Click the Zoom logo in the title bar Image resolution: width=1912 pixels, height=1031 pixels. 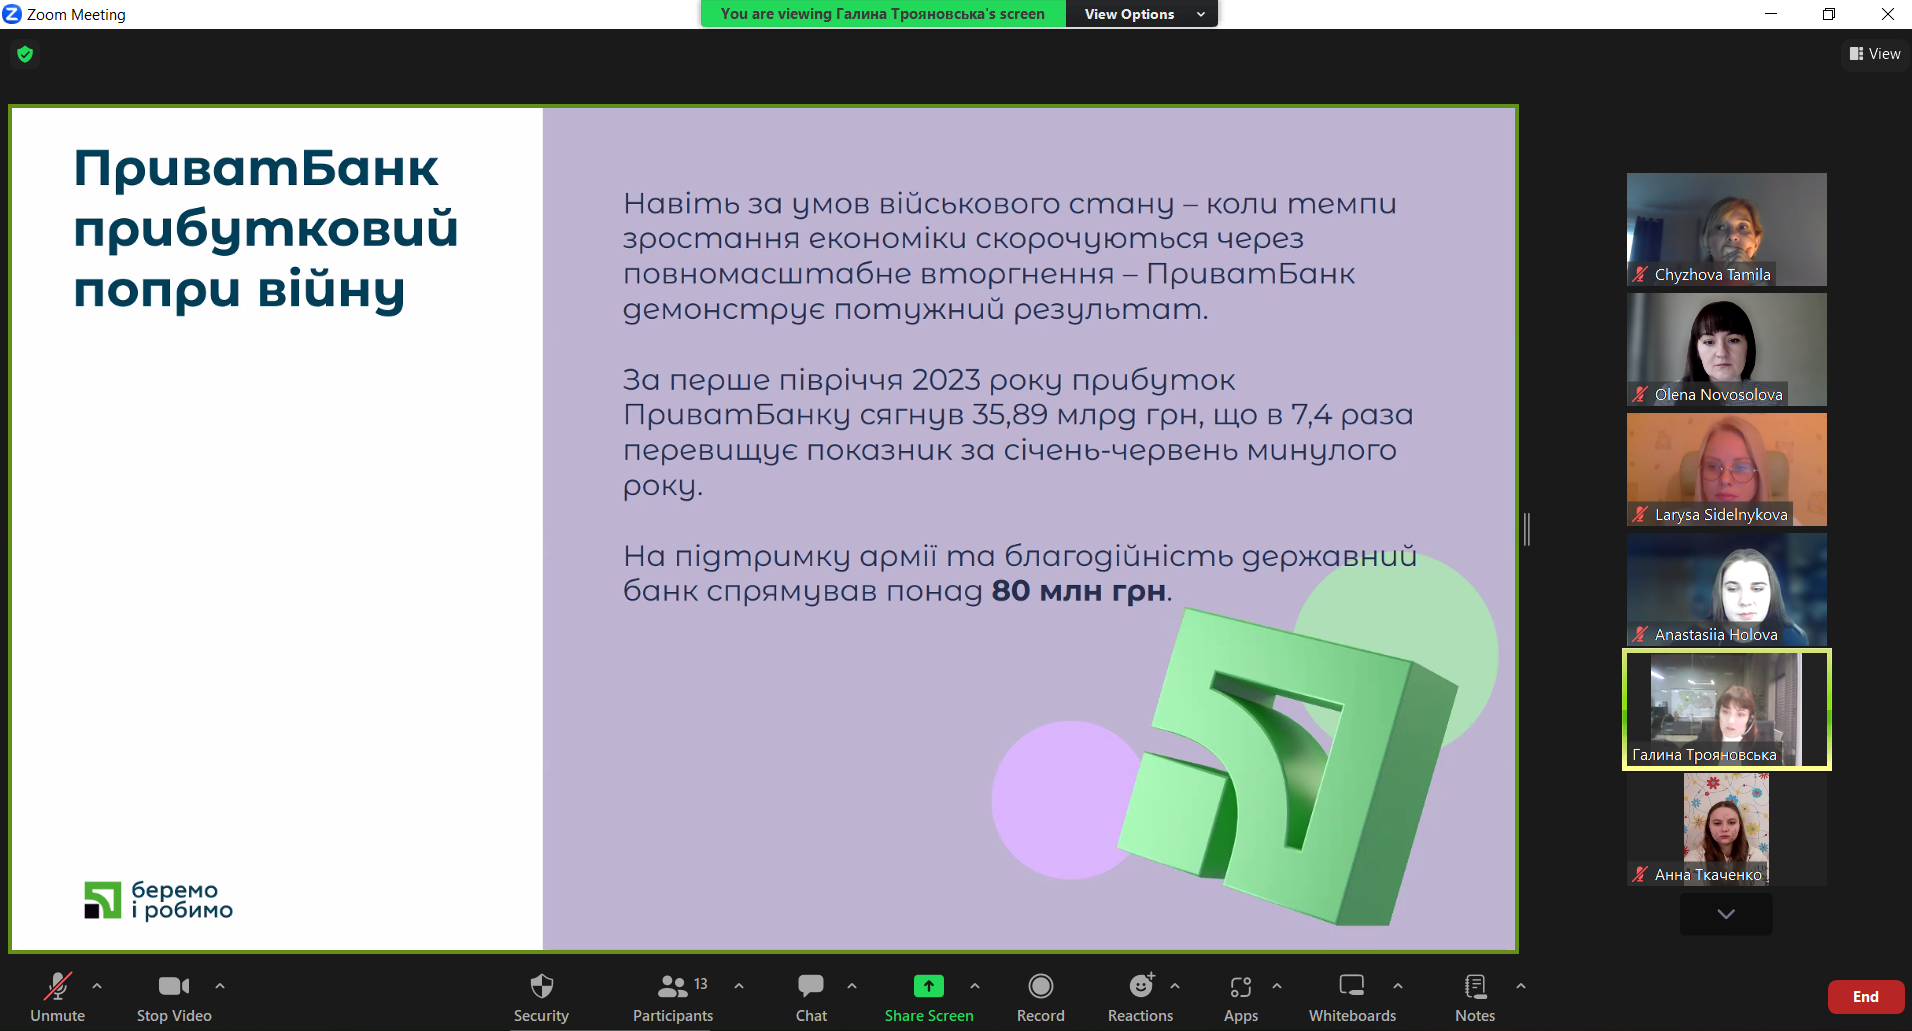12,14
